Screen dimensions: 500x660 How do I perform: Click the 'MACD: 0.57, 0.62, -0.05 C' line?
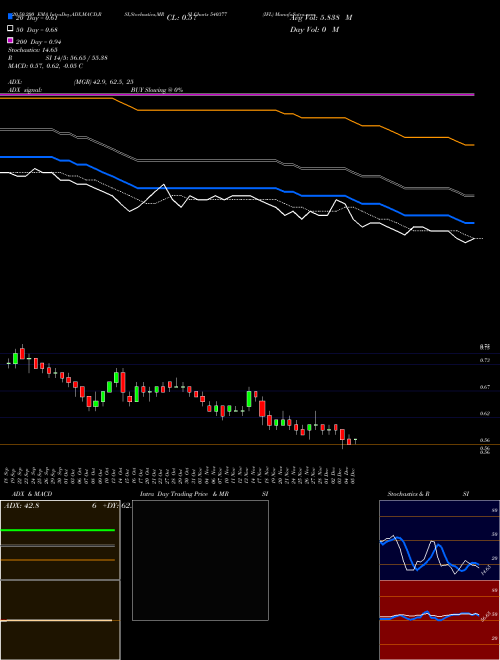[x=45, y=66]
